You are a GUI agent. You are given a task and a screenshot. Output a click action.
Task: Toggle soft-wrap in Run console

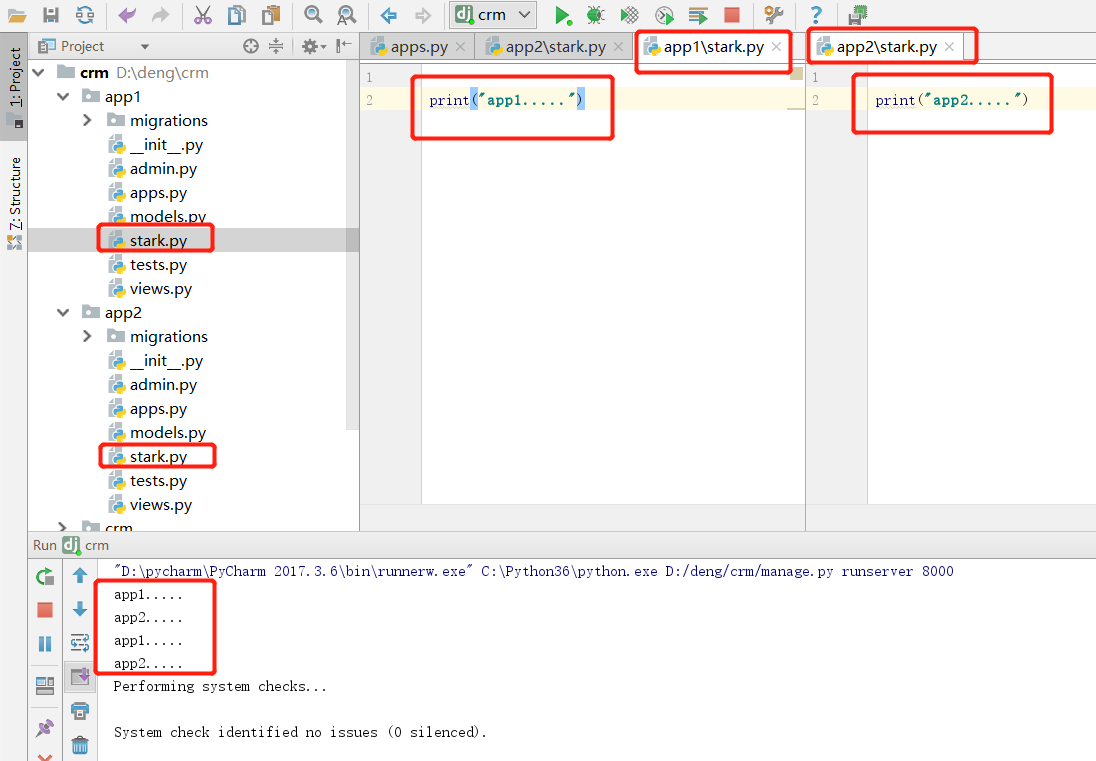[x=80, y=642]
